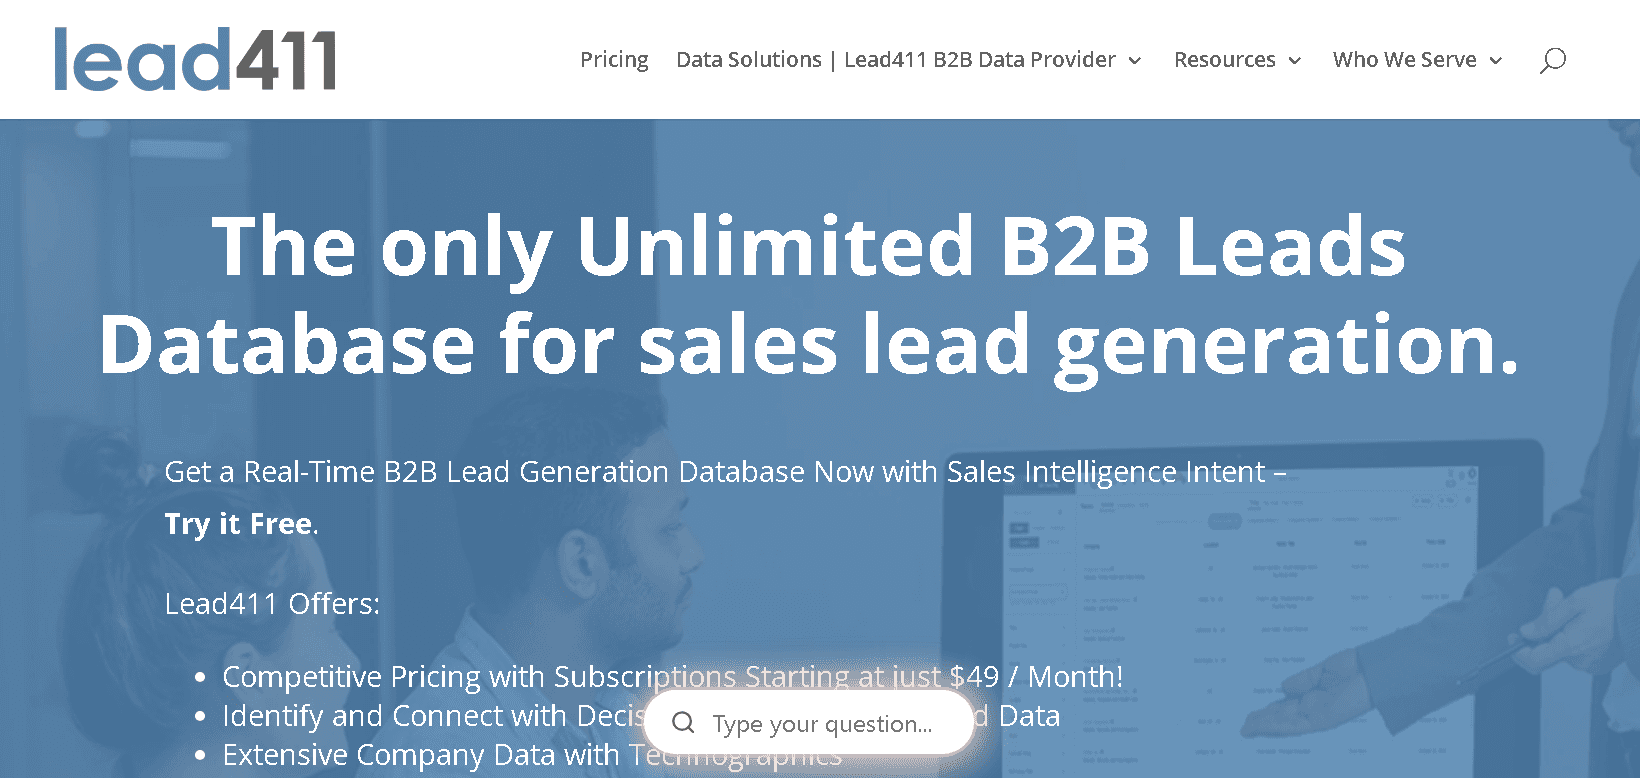Click the magnifying glass in the chat widget
The width and height of the screenshot is (1640, 778).
click(684, 722)
